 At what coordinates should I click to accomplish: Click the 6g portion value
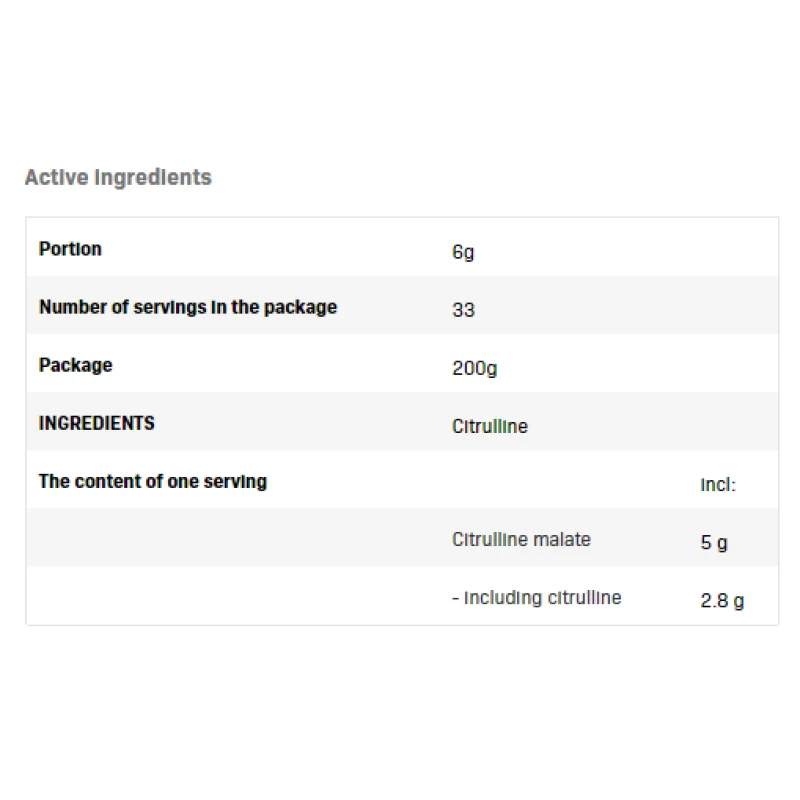pyautogui.click(x=463, y=252)
